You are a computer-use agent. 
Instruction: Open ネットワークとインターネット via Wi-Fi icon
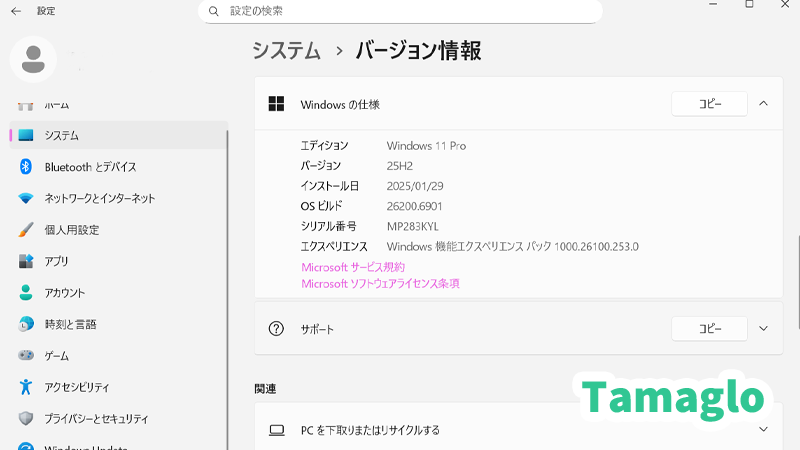[x=26, y=198]
